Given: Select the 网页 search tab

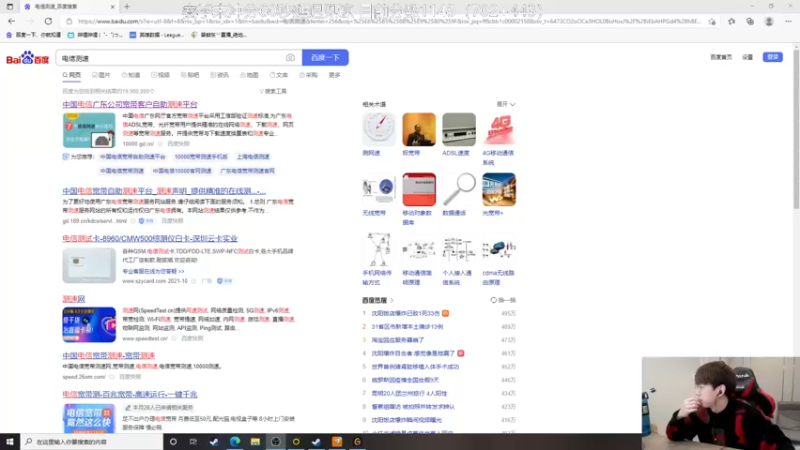Looking at the screenshot, I should [72, 75].
